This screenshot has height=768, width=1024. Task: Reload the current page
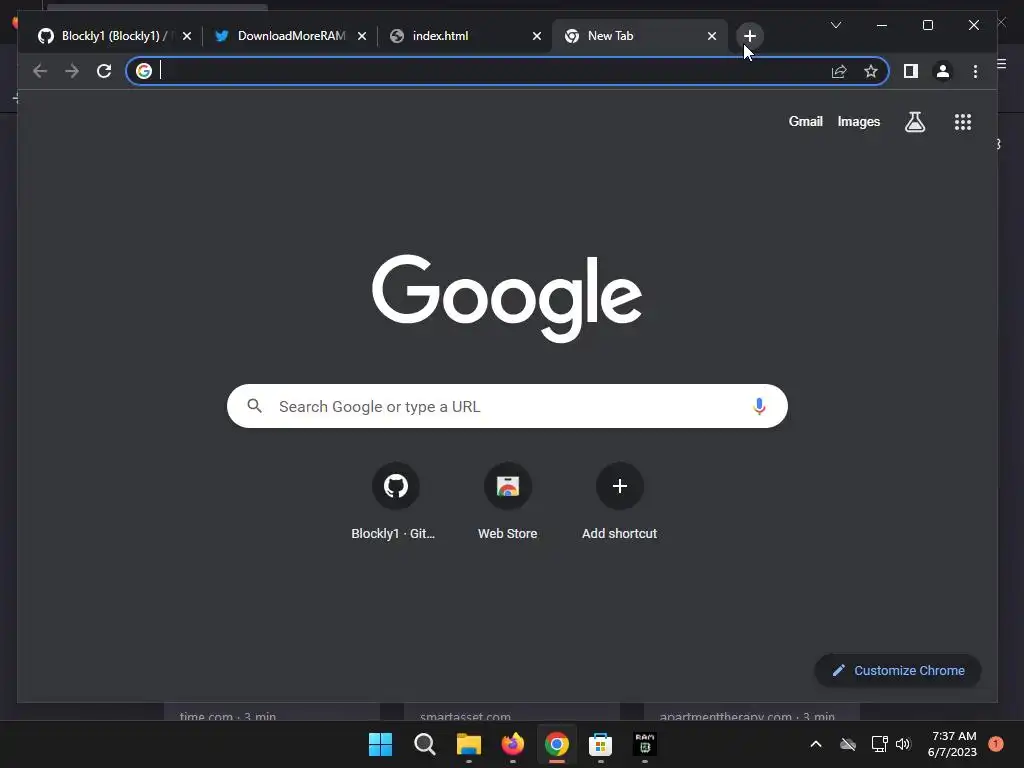tap(104, 71)
